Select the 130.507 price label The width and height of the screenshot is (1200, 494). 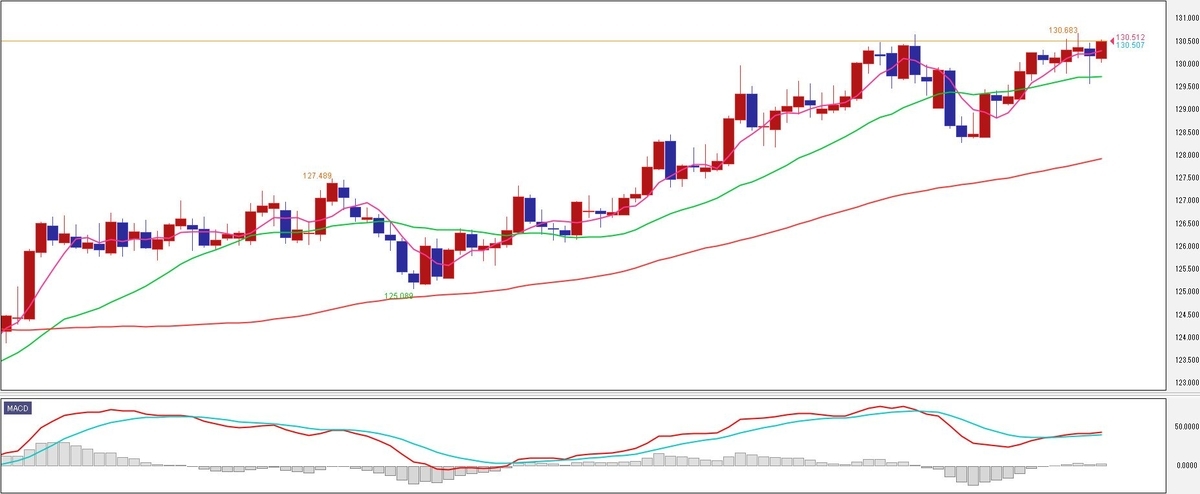[x=1130, y=45]
